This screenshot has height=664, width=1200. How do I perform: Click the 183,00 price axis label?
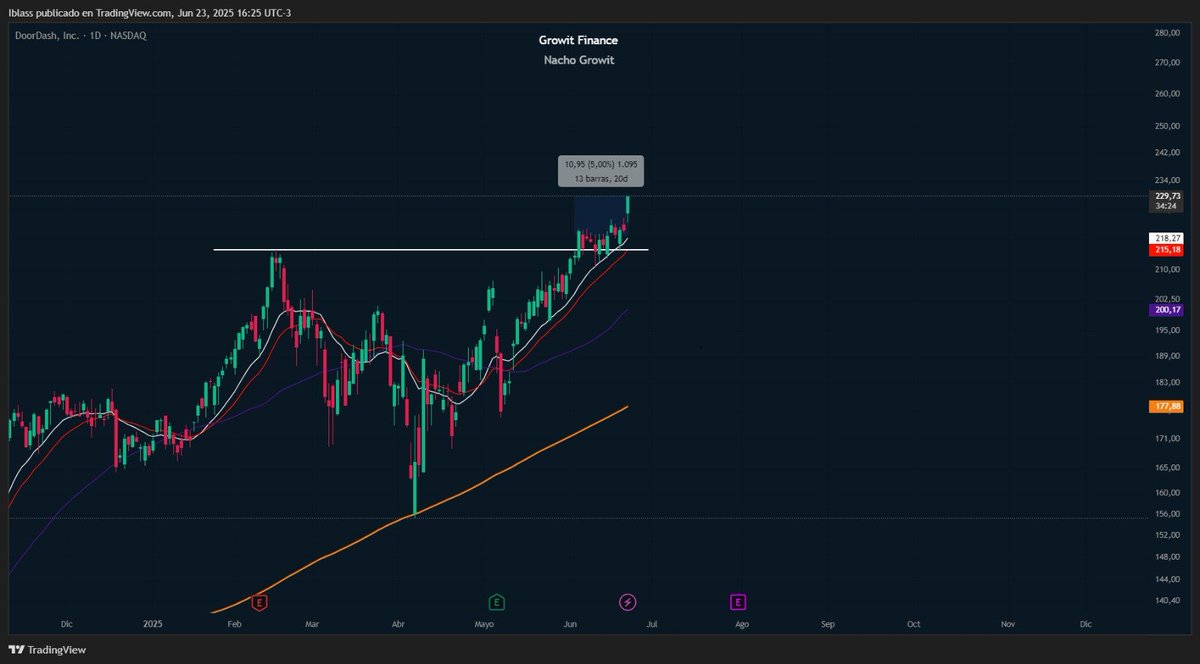(x=1168, y=383)
